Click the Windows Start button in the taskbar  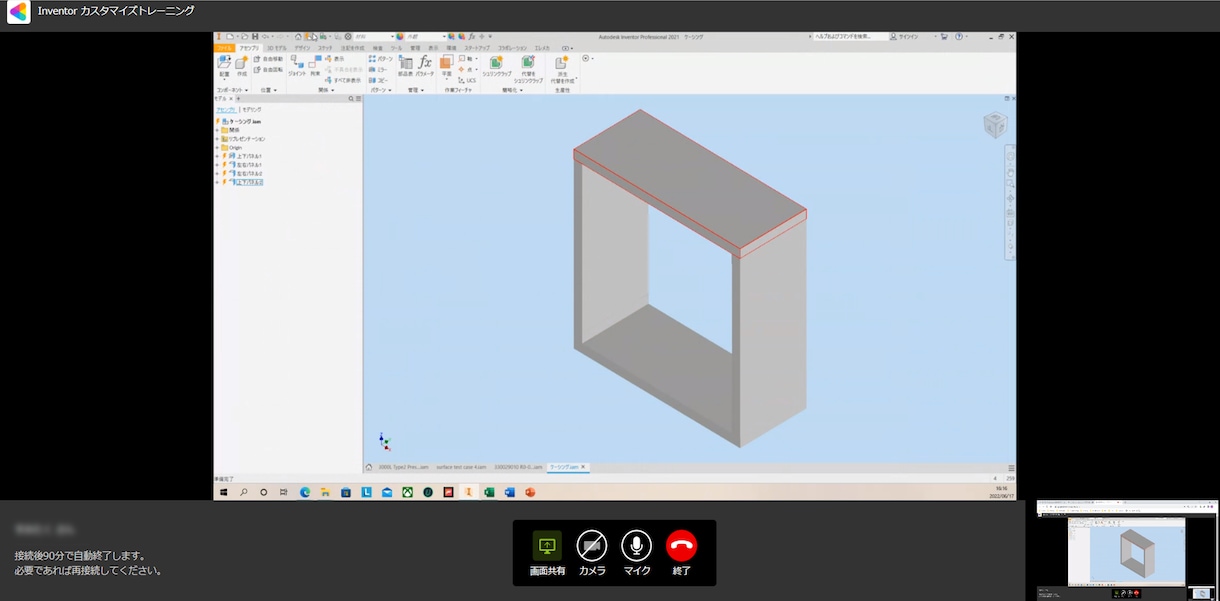[x=223, y=492]
